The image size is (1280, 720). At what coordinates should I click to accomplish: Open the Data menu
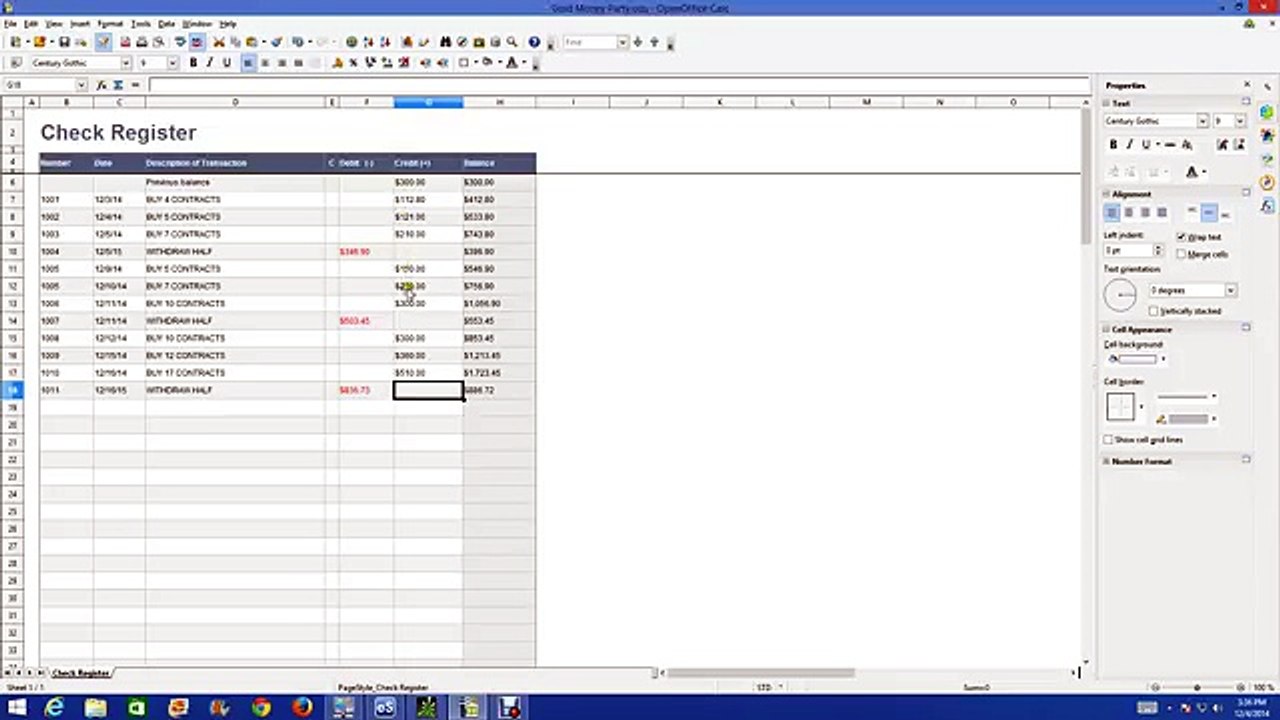(x=166, y=23)
